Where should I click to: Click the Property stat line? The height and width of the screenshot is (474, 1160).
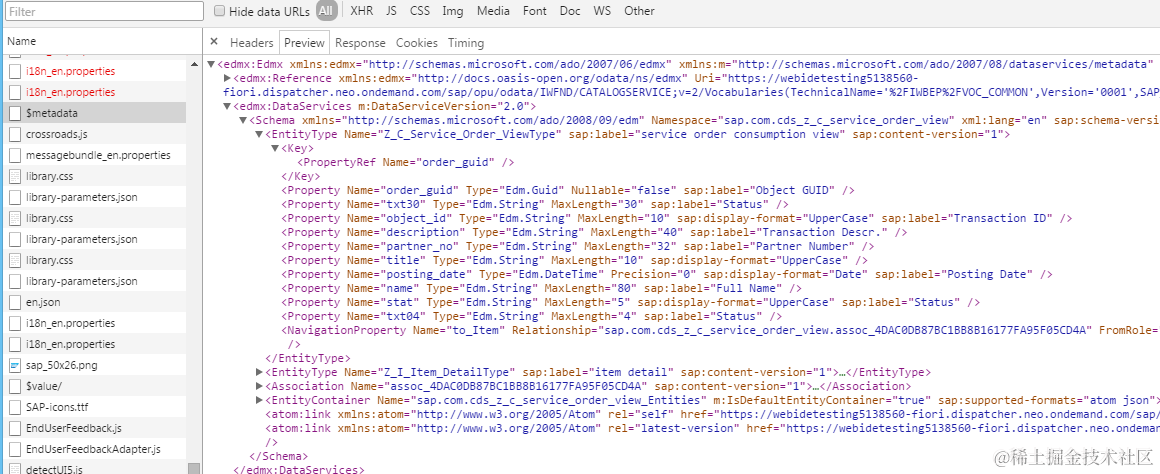[631, 302]
